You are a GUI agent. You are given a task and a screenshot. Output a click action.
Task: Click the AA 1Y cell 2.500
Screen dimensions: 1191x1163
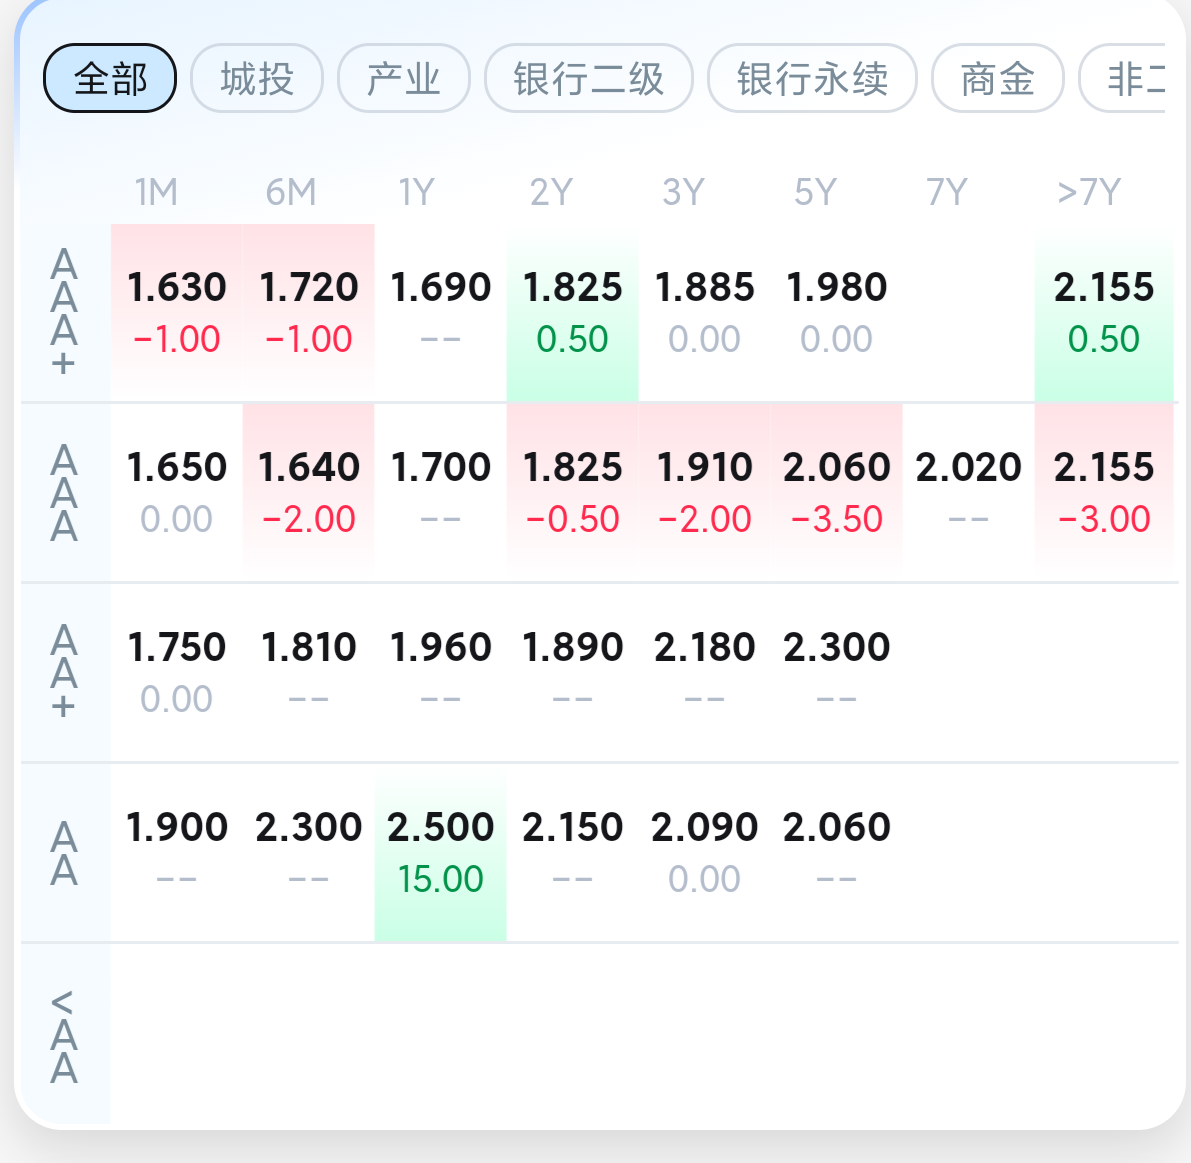tap(440, 850)
